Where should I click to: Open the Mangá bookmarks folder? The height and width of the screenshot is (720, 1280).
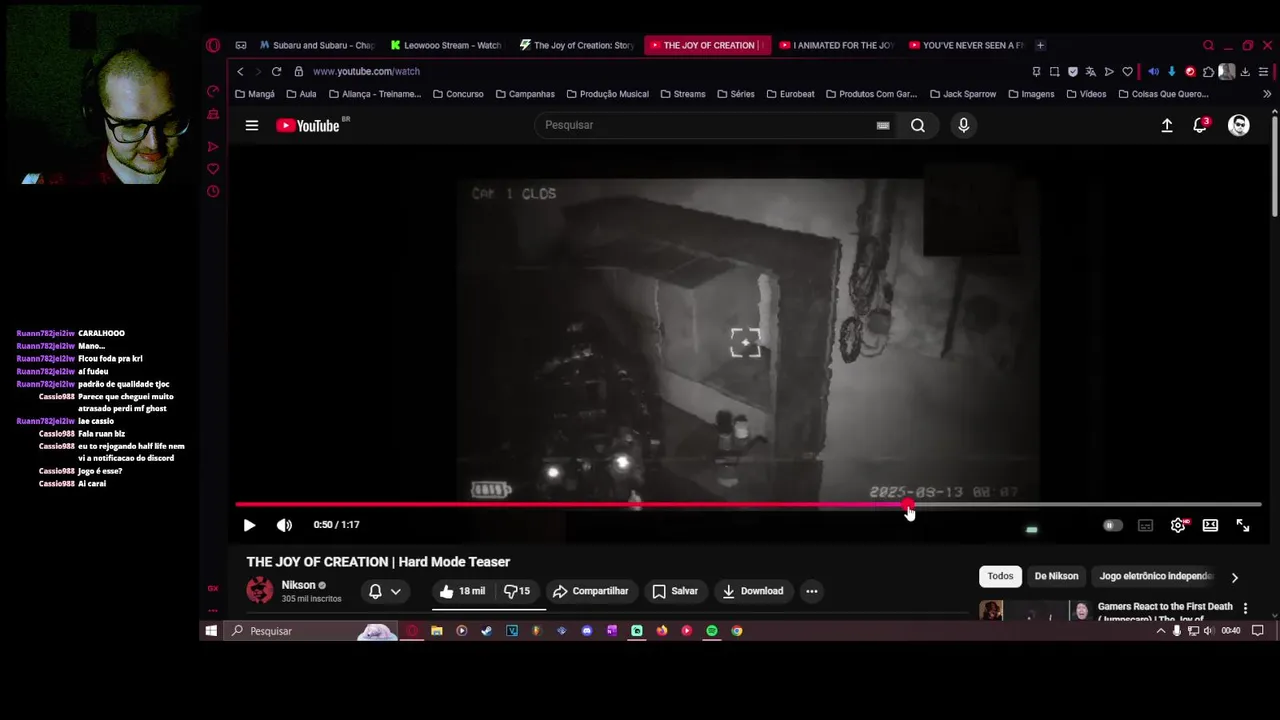point(255,94)
